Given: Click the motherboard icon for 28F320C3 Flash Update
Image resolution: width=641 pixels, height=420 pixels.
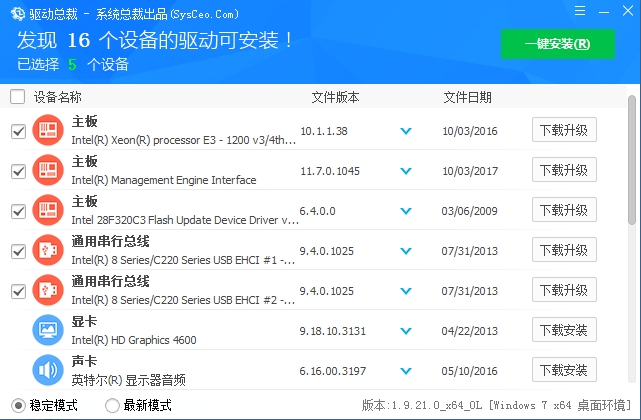Looking at the screenshot, I should (x=48, y=210).
